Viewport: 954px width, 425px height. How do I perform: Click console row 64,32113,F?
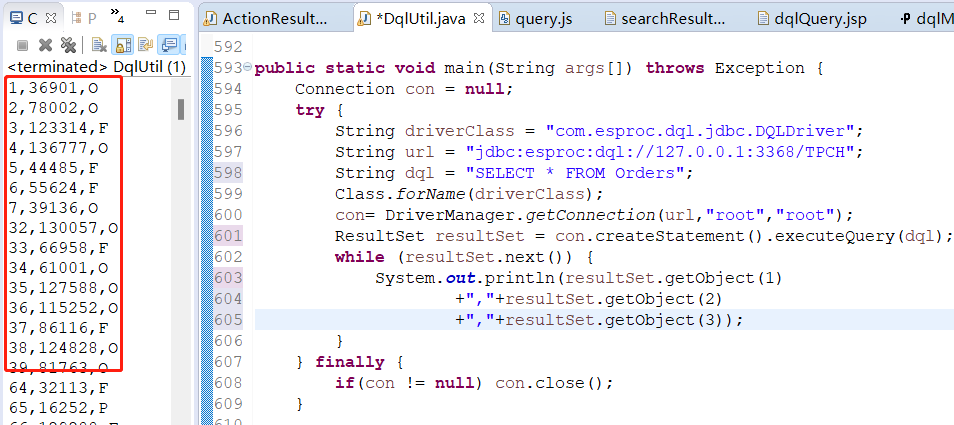point(58,387)
